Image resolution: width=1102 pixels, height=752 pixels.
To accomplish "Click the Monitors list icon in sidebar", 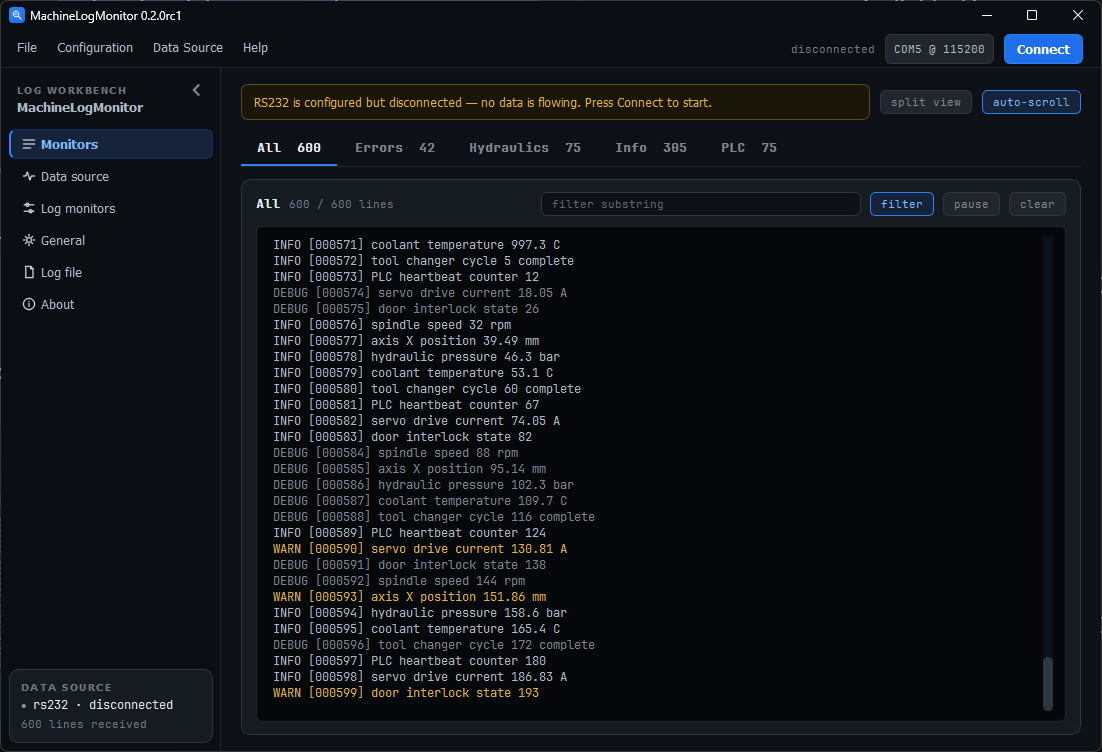I will tap(29, 144).
